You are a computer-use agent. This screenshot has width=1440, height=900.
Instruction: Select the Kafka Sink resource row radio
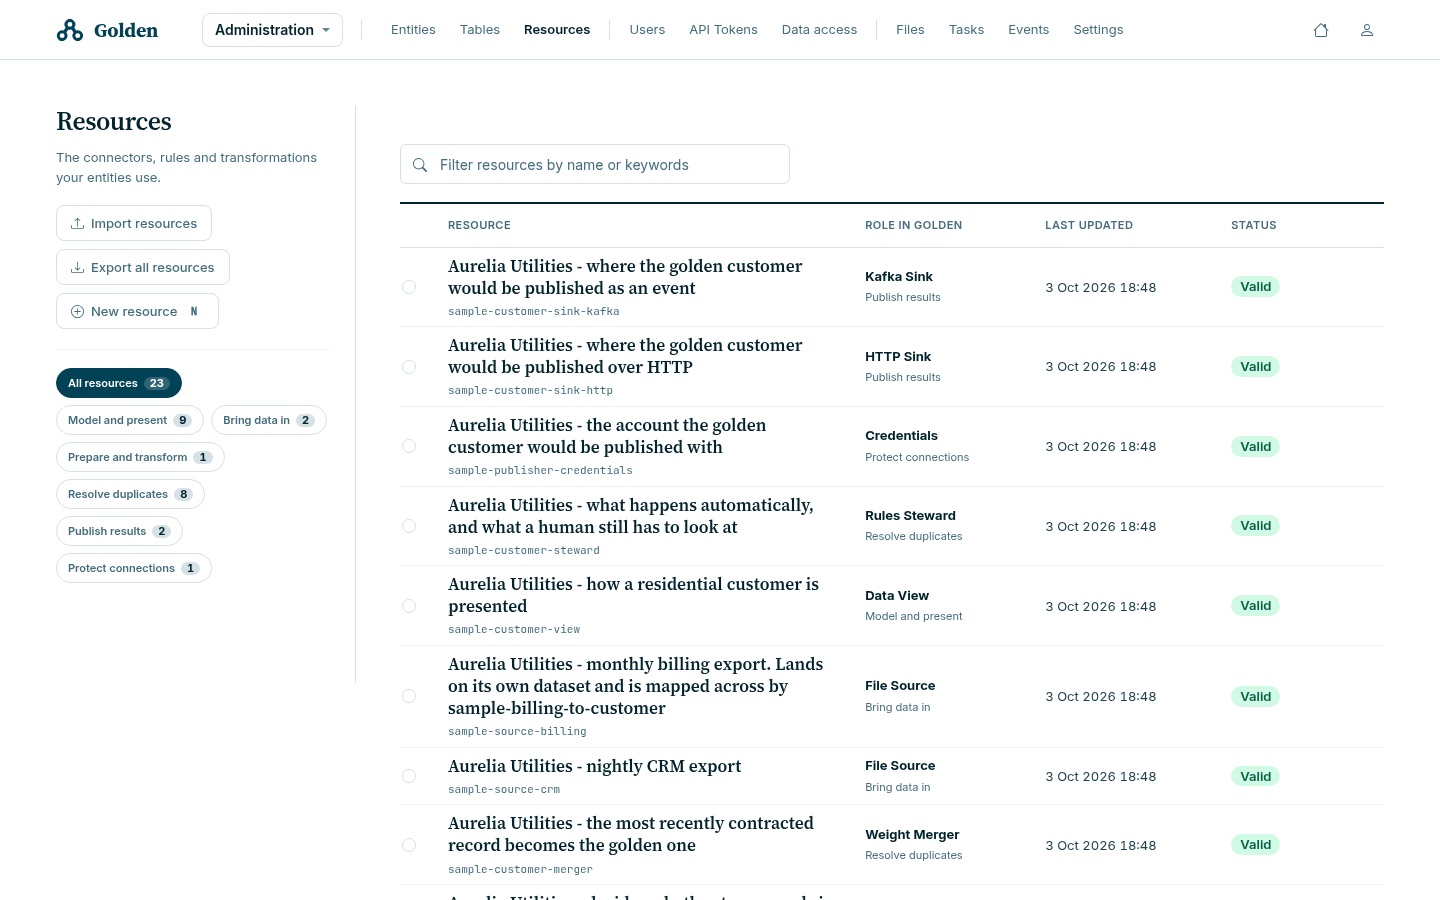[409, 287]
